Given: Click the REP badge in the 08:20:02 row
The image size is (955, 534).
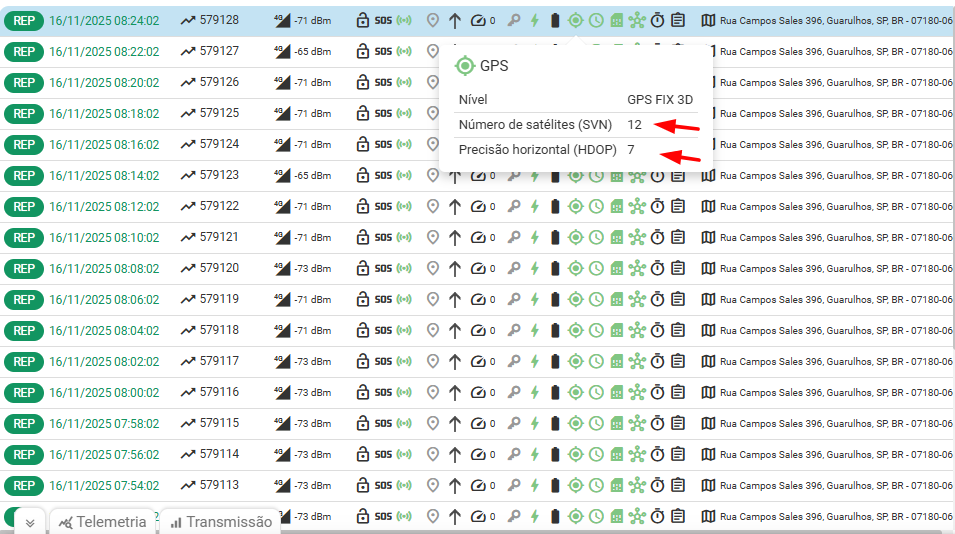Looking at the screenshot, I should 24,82.
